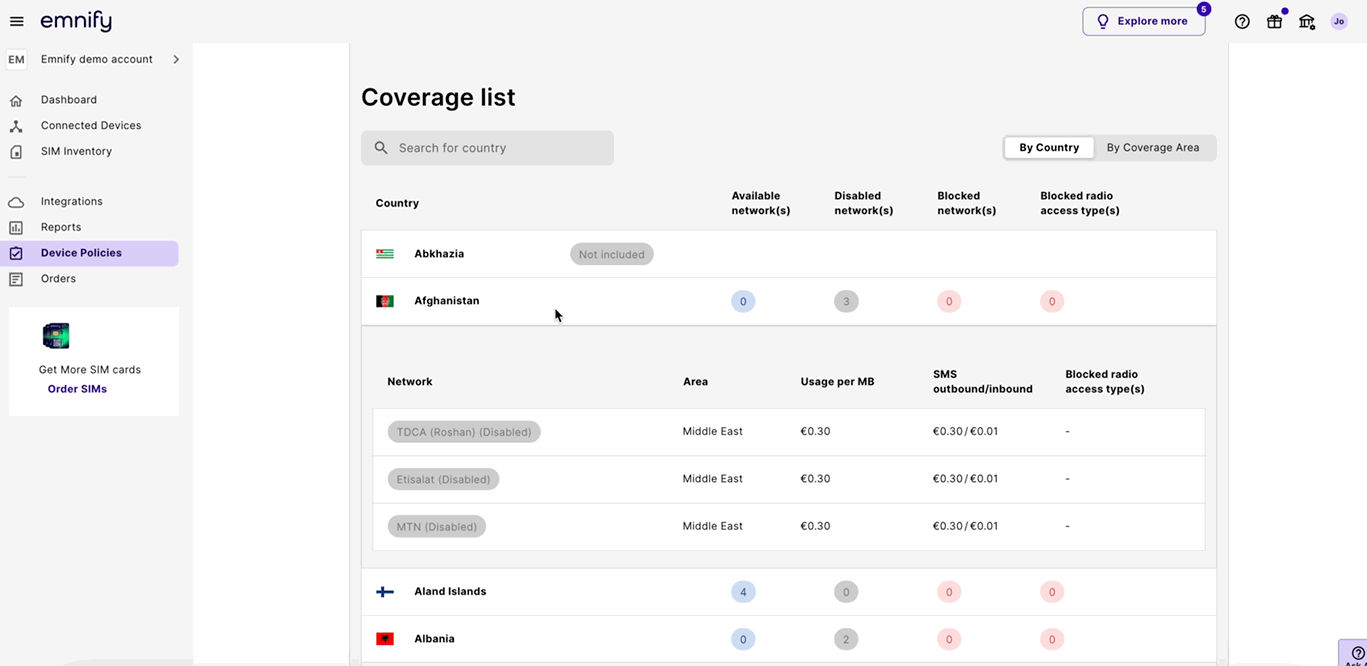Click the TDCA (Roshan) (Disabled) network chip
This screenshot has width=1367, height=666.
coord(464,432)
